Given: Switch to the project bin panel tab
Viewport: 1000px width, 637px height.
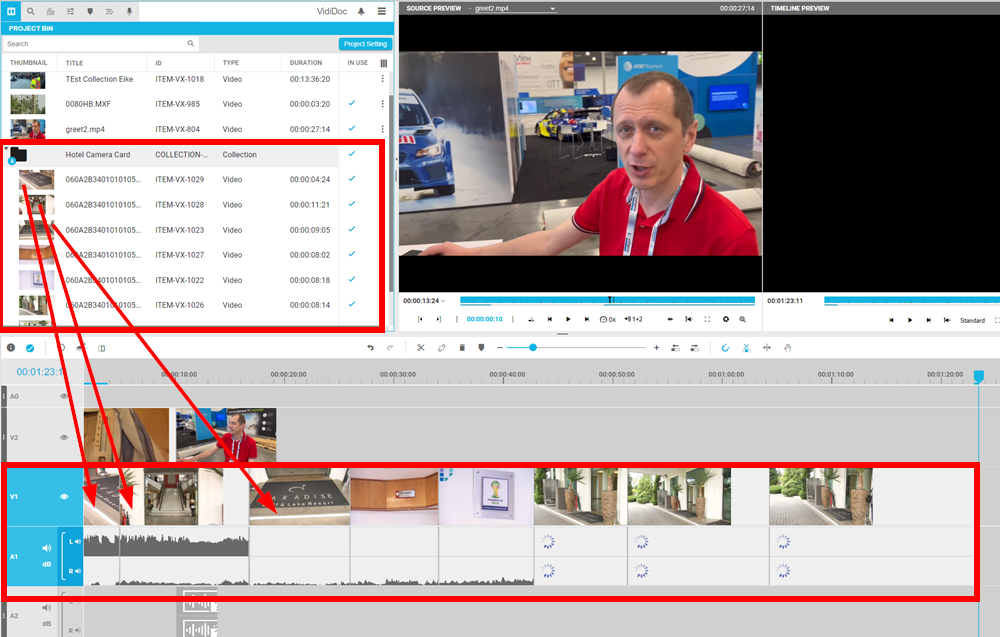Looking at the screenshot, I should 11,11.
